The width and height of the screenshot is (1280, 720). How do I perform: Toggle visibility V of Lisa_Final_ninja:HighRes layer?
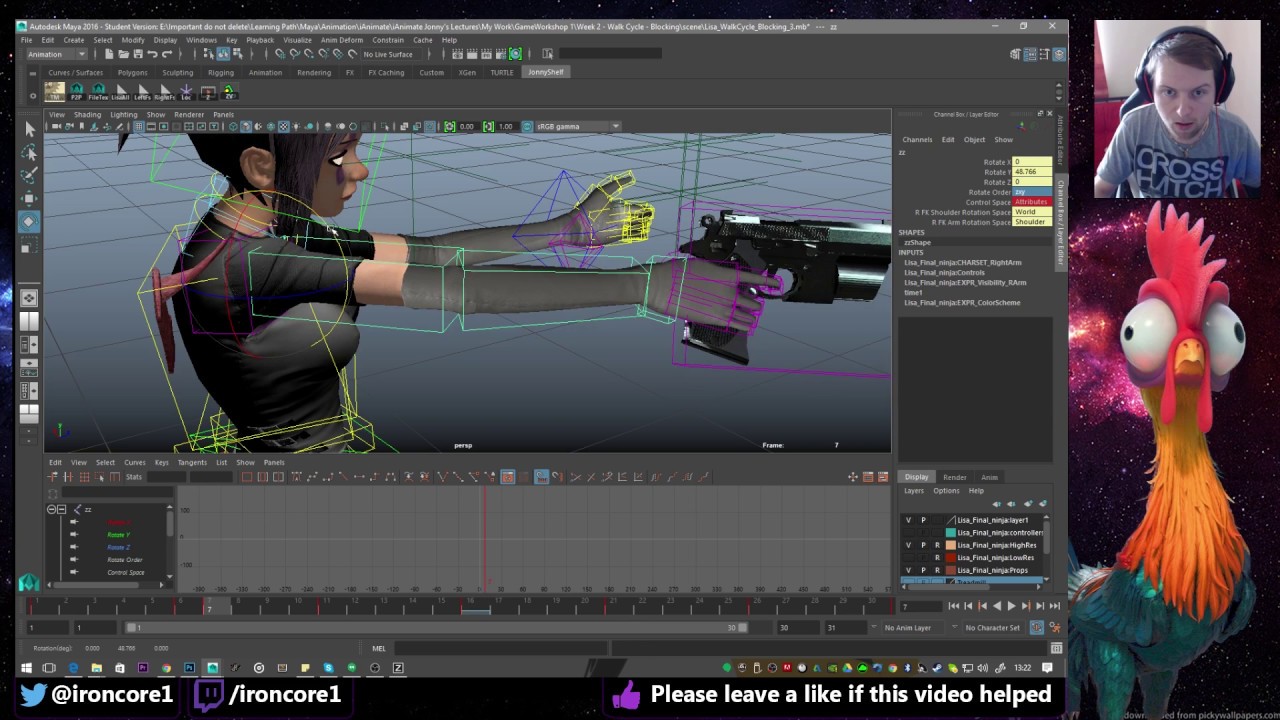(908, 545)
